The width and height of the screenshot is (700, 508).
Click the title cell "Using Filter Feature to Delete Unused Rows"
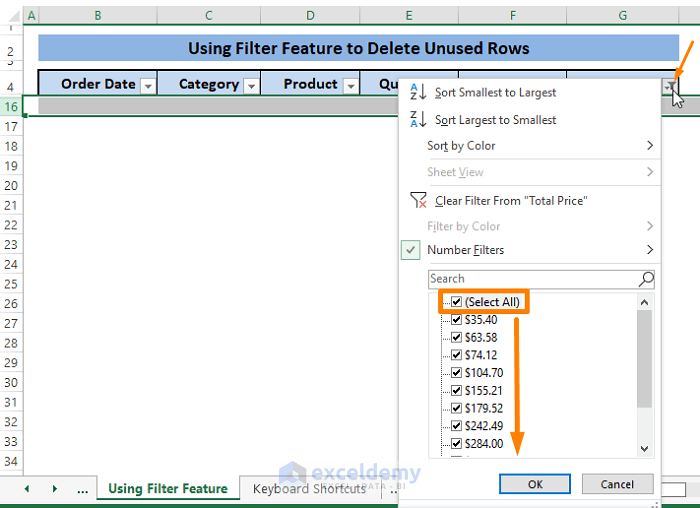coord(358,48)
